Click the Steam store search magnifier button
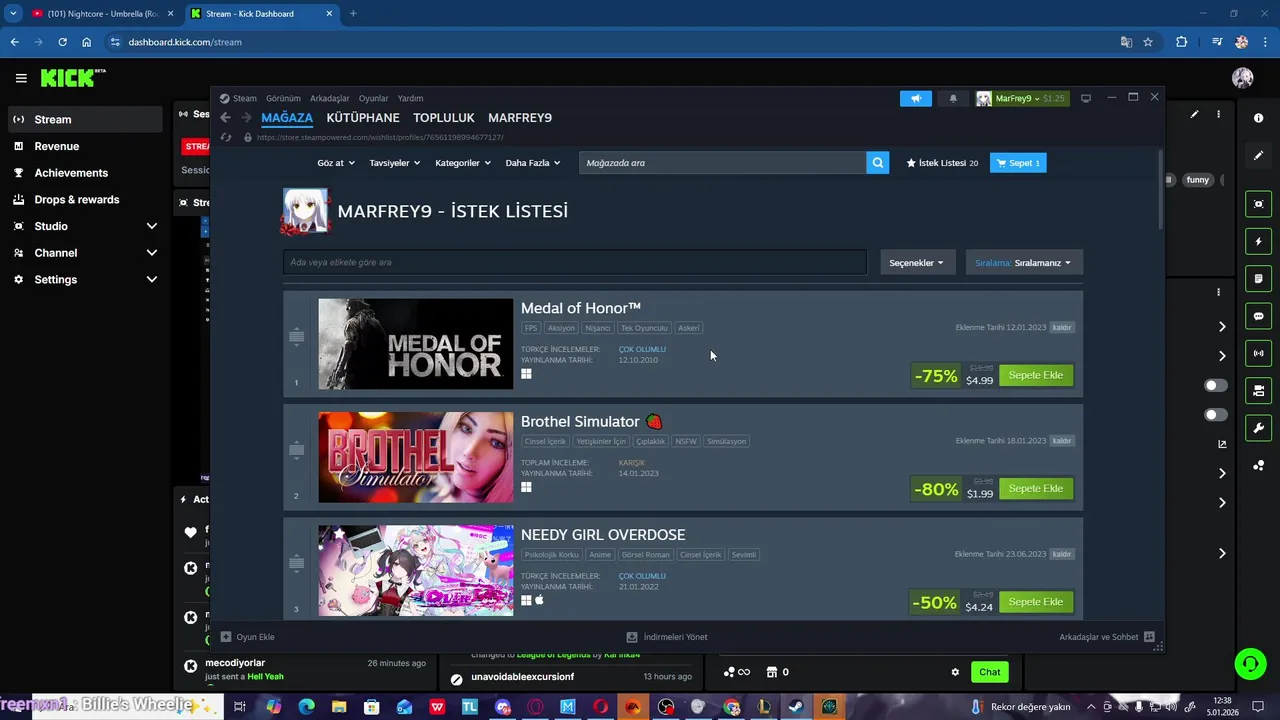Viewport: 1280px width, 720px height. (x=877, y=163)
